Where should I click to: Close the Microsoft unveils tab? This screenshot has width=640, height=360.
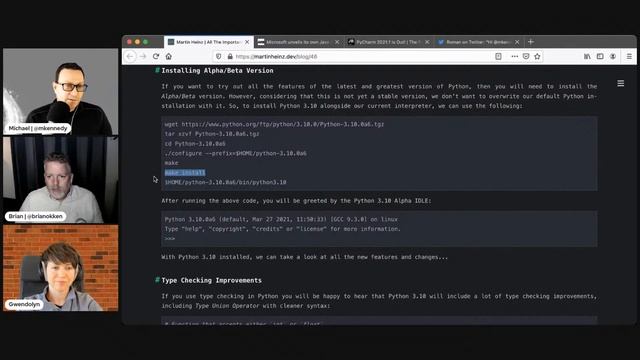tap(337, 42)
